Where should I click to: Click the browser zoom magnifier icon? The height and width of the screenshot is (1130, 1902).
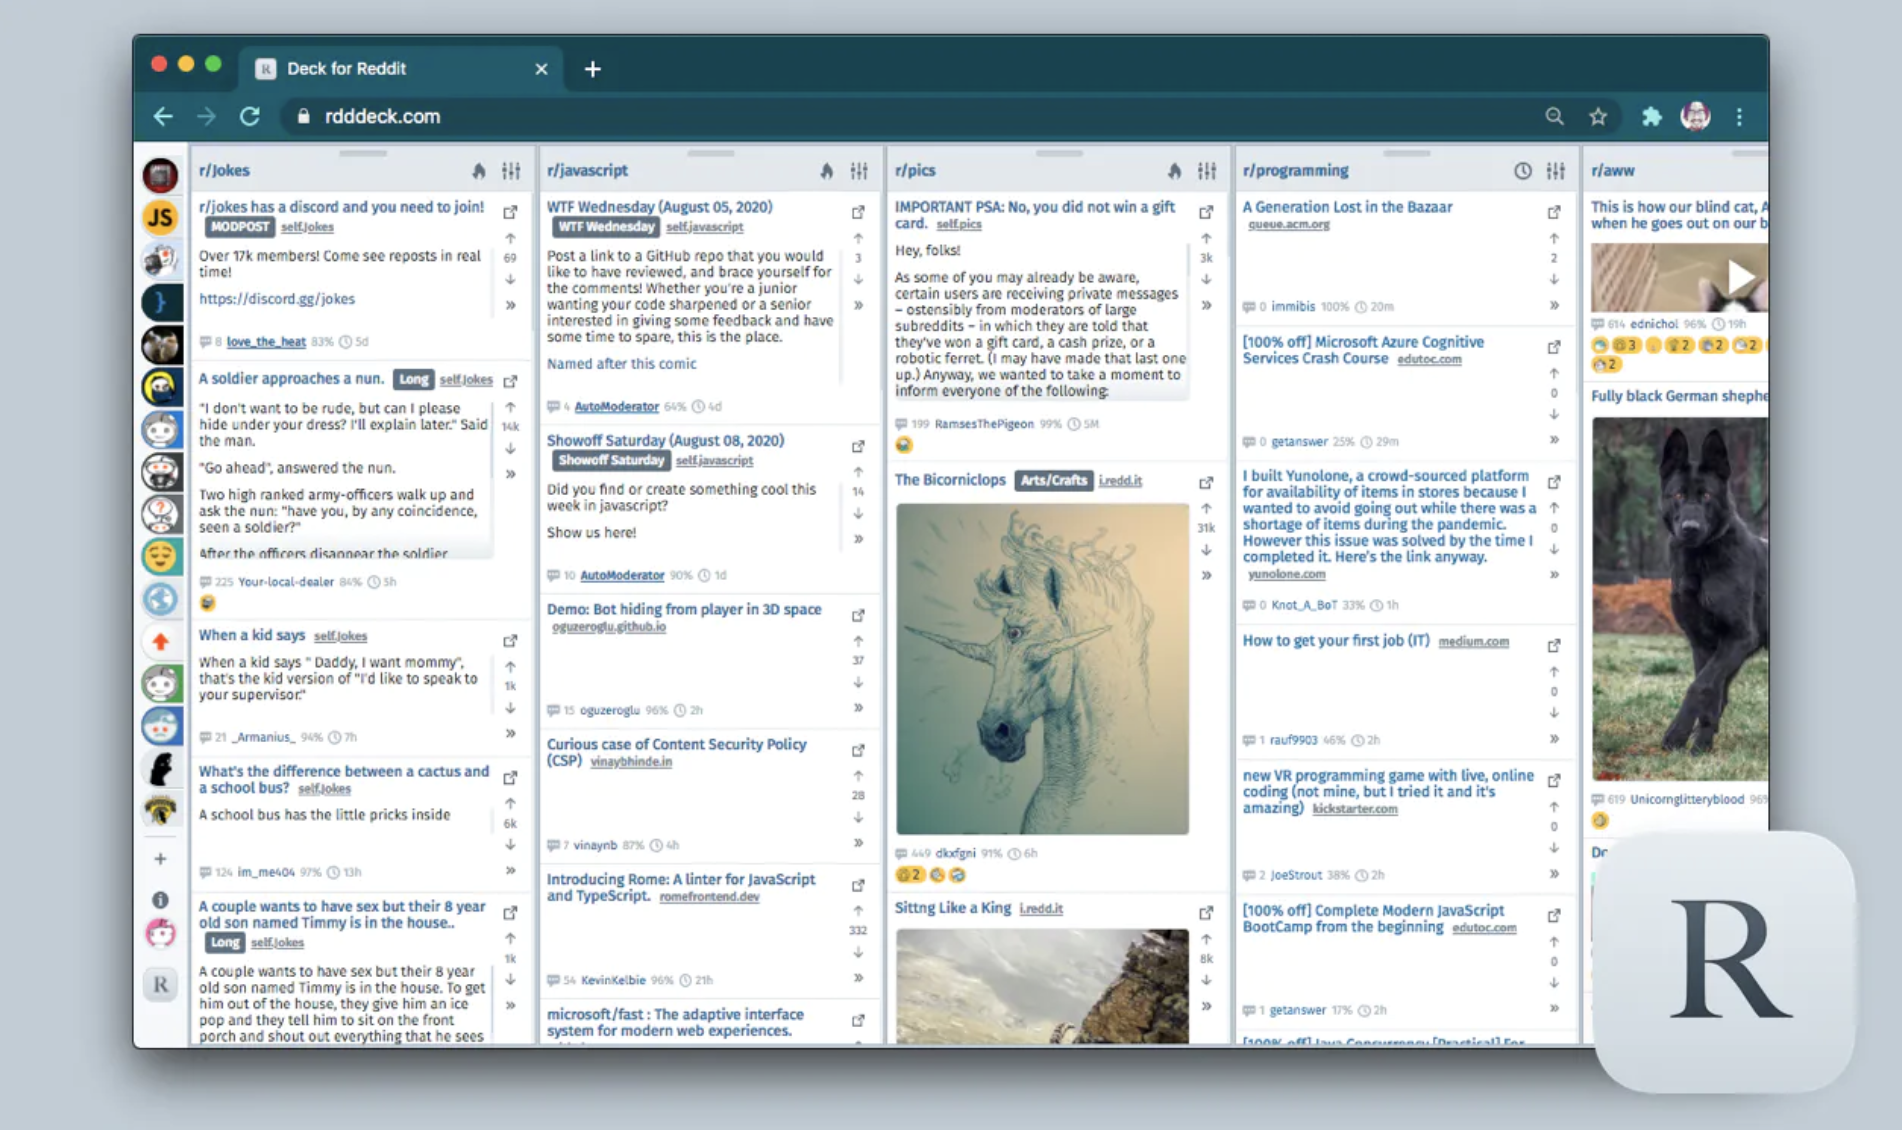1554,116
